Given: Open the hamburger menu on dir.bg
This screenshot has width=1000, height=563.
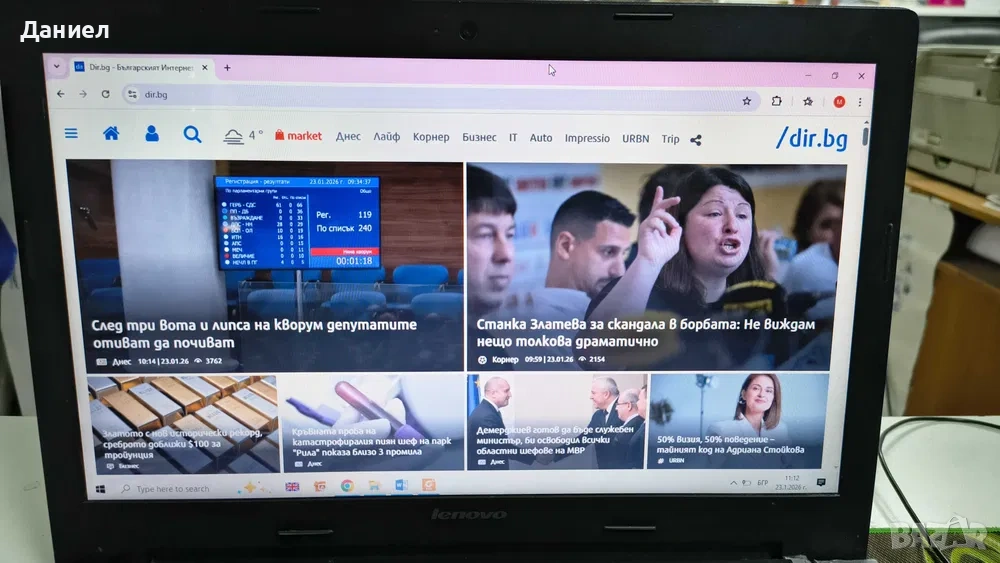Looking at the screenshot, I should point(71,133).
